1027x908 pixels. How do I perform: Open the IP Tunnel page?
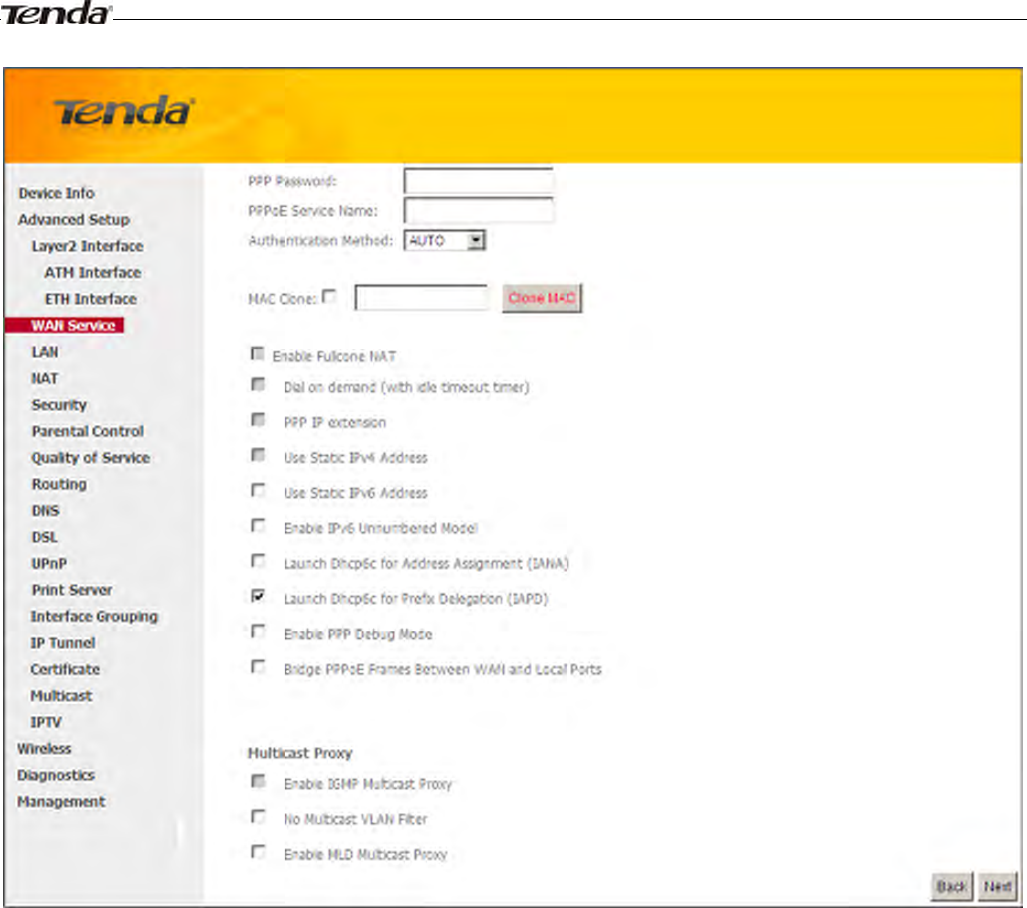pos(63,643)
